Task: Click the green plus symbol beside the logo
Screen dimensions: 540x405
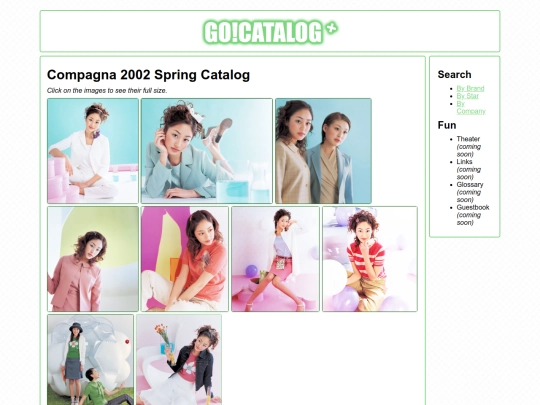Action: click(x=332, y=28)
